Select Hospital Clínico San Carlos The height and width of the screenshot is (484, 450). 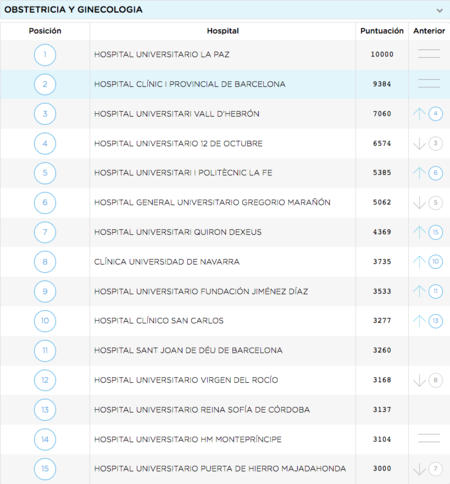point(159,321)
